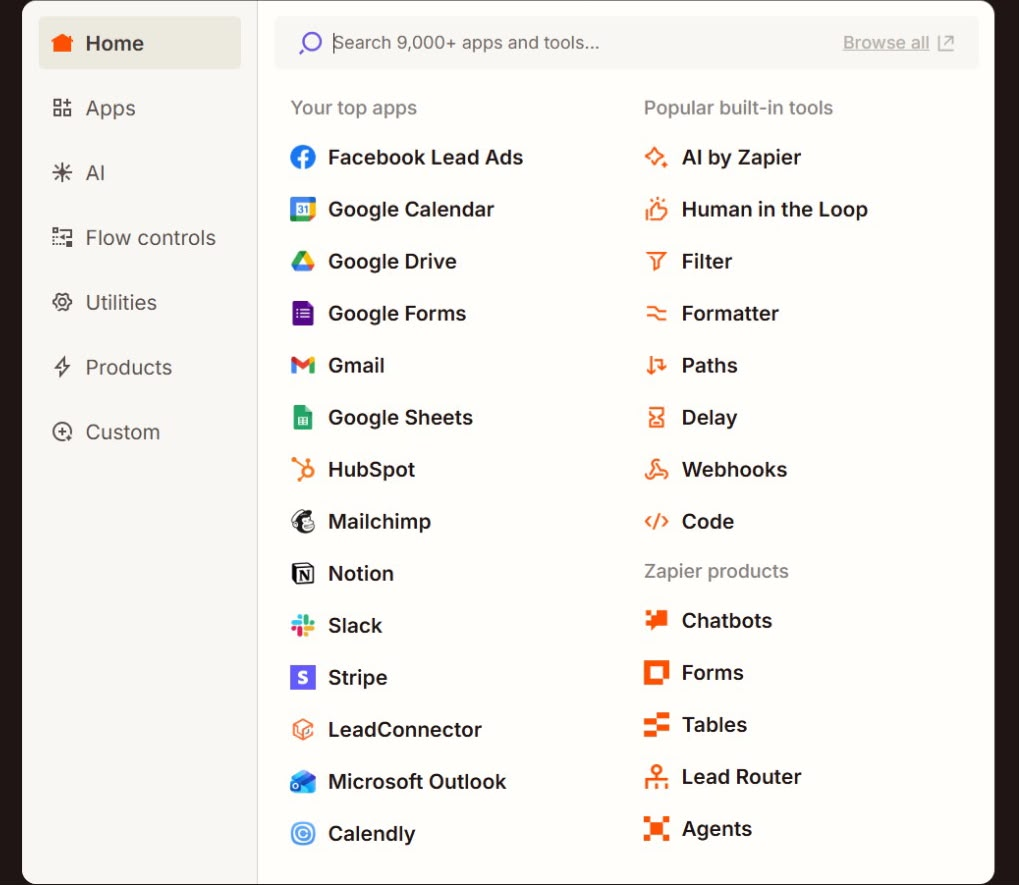
Task: Click the Microsoft Outlook icon
Action: click(303, 781)
